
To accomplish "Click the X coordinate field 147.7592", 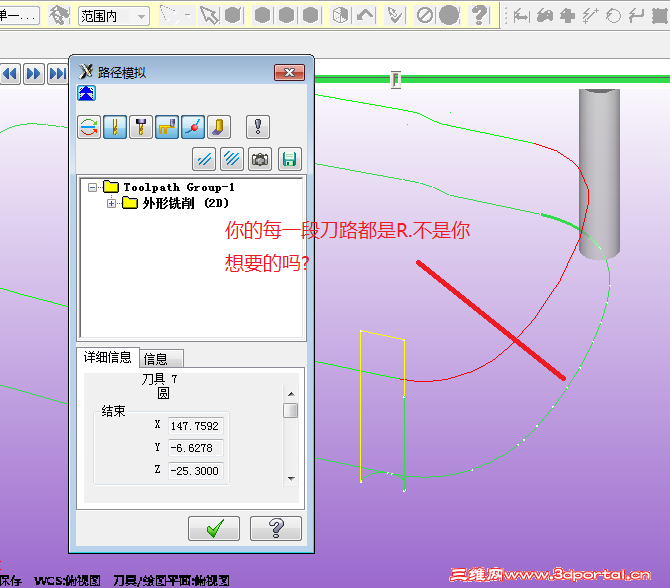I will click(x=196, y=426).
